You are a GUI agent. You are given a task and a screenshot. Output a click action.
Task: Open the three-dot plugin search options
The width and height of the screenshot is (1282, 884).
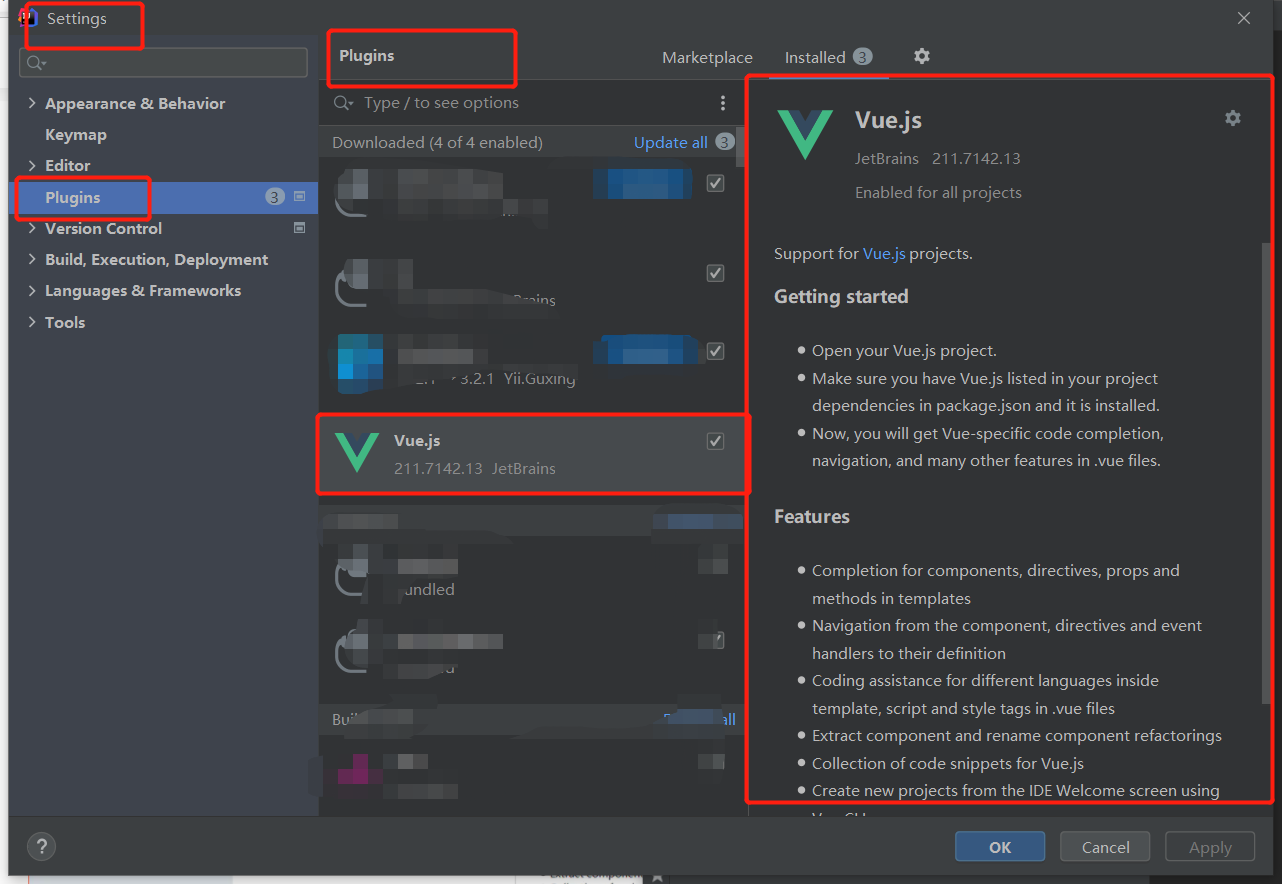(x=723, y=103)
